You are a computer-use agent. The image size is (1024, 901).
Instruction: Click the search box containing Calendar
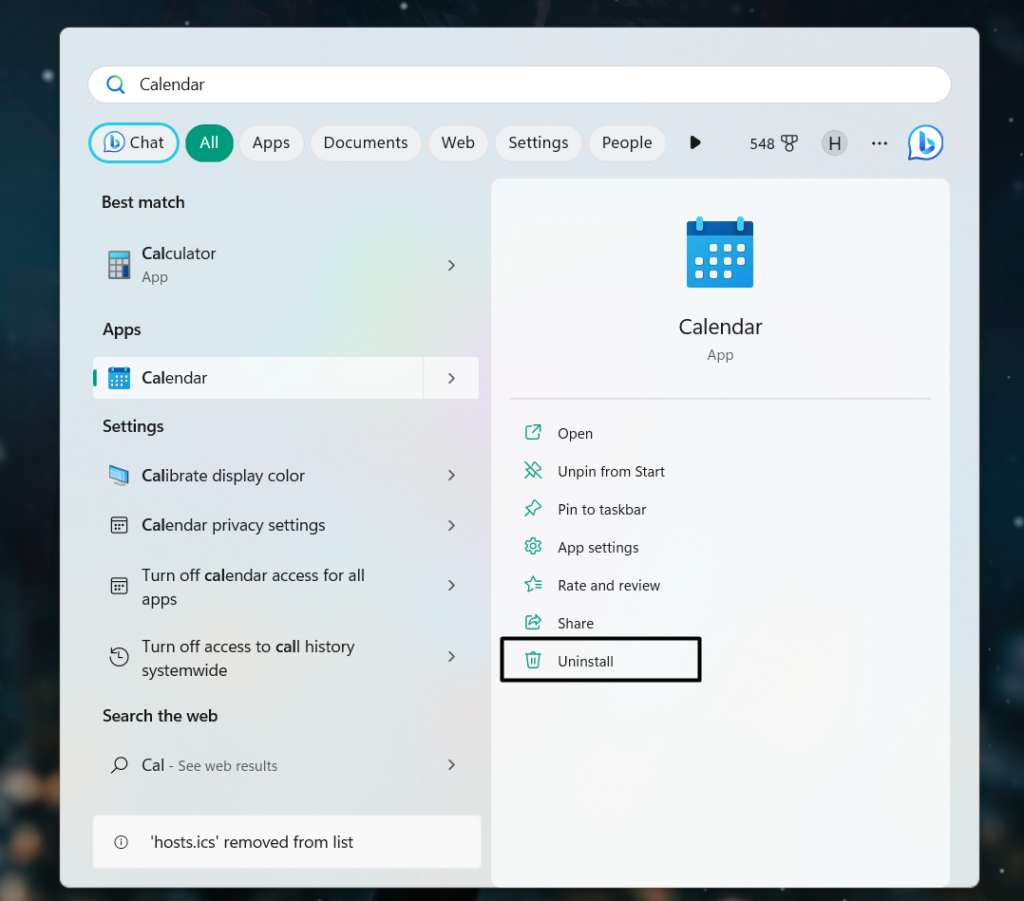520,85
